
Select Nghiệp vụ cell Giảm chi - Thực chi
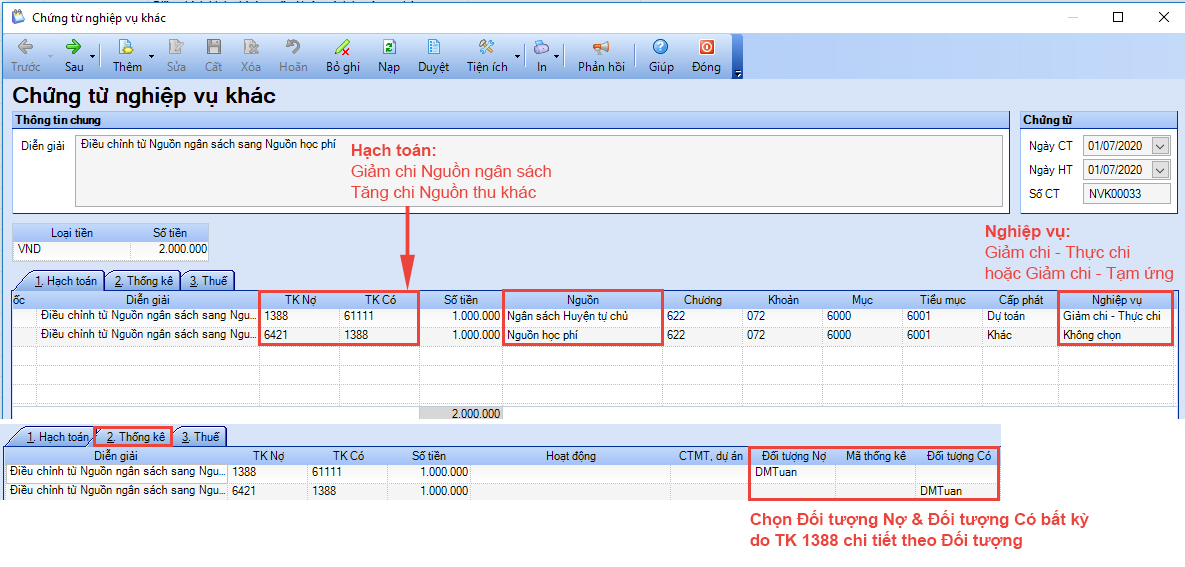tap(1115, 316)
